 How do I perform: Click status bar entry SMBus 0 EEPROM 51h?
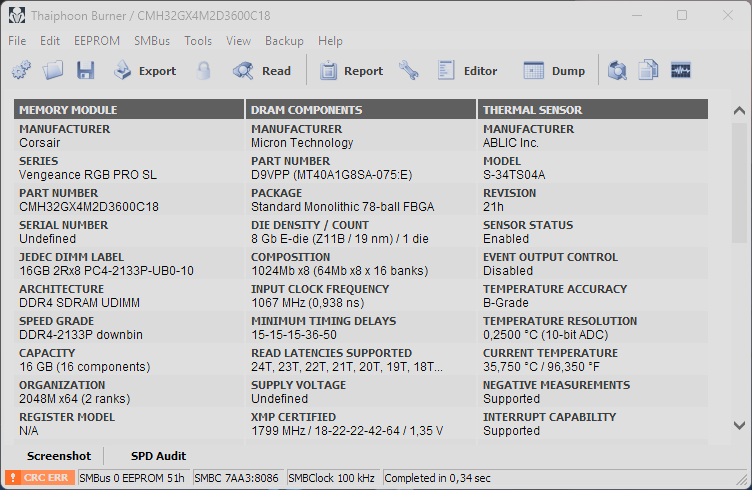click(x=133, y=478)
